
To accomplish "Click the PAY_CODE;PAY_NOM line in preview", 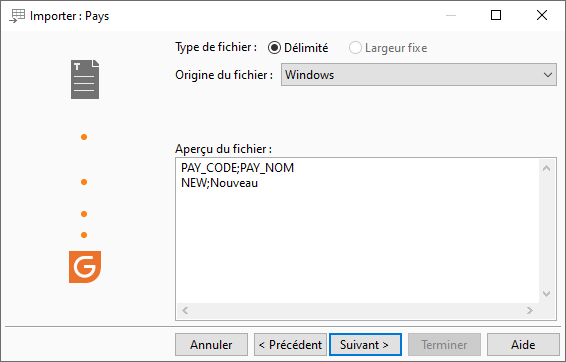I will click(238, 168).
